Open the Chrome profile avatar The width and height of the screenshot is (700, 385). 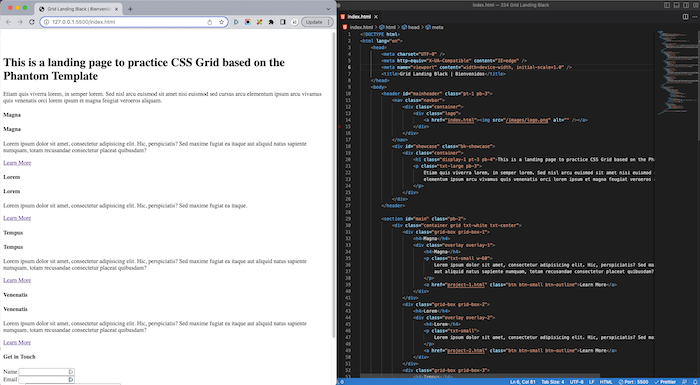[295, 22]
